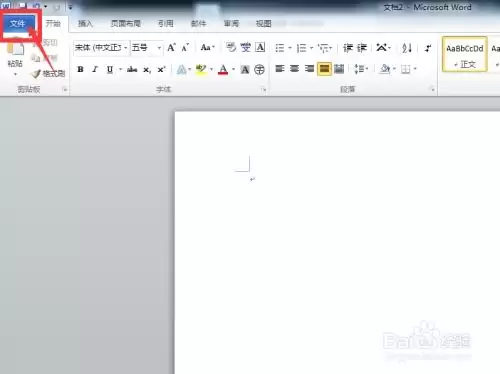
Task: Open the 文件 (File) tab
Action: click(18, 24)
